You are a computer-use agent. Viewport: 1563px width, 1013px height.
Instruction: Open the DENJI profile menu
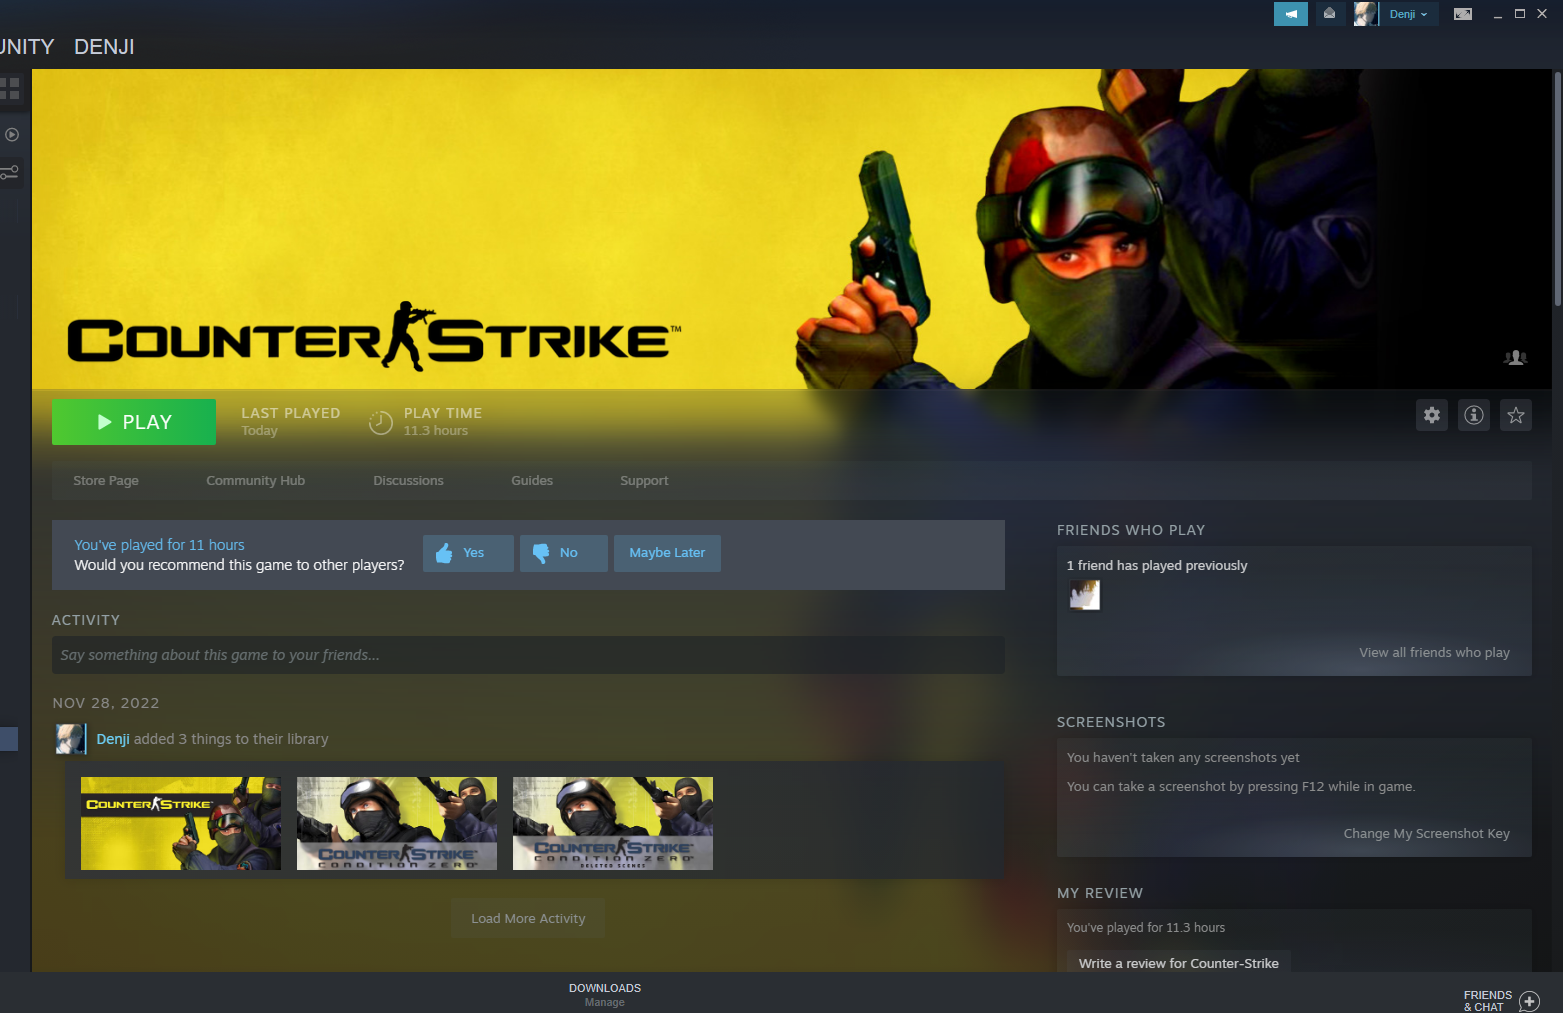click(104, 47)
